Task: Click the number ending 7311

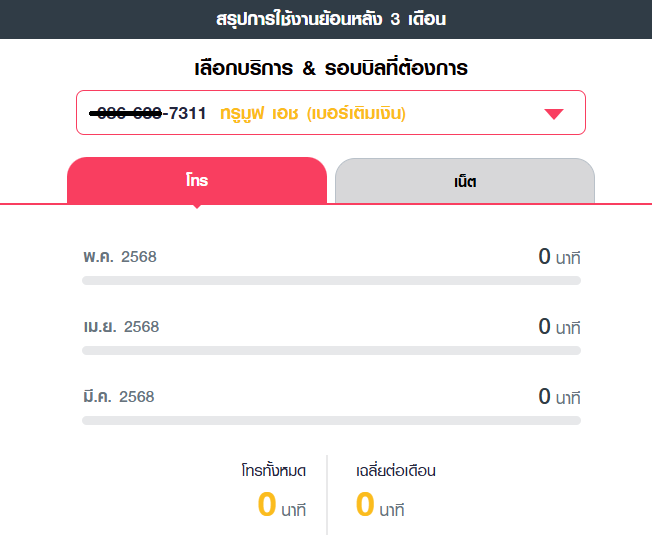Action: coord(148,113)
